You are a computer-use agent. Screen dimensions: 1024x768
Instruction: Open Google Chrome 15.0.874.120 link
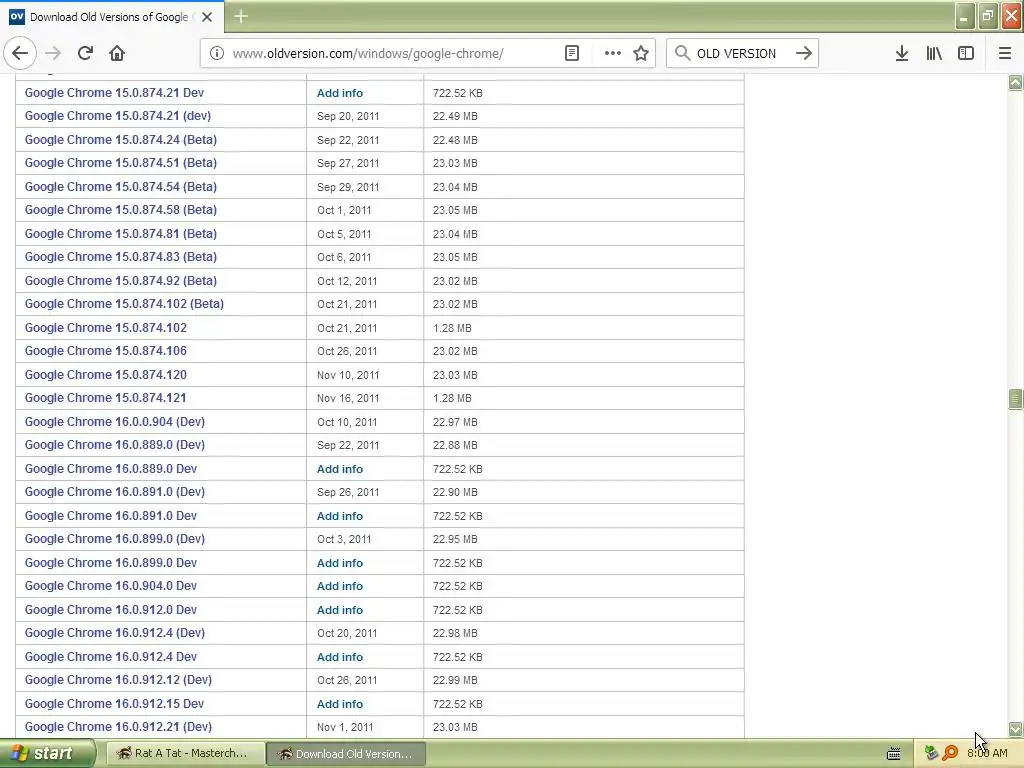click(x=106, y=375)
